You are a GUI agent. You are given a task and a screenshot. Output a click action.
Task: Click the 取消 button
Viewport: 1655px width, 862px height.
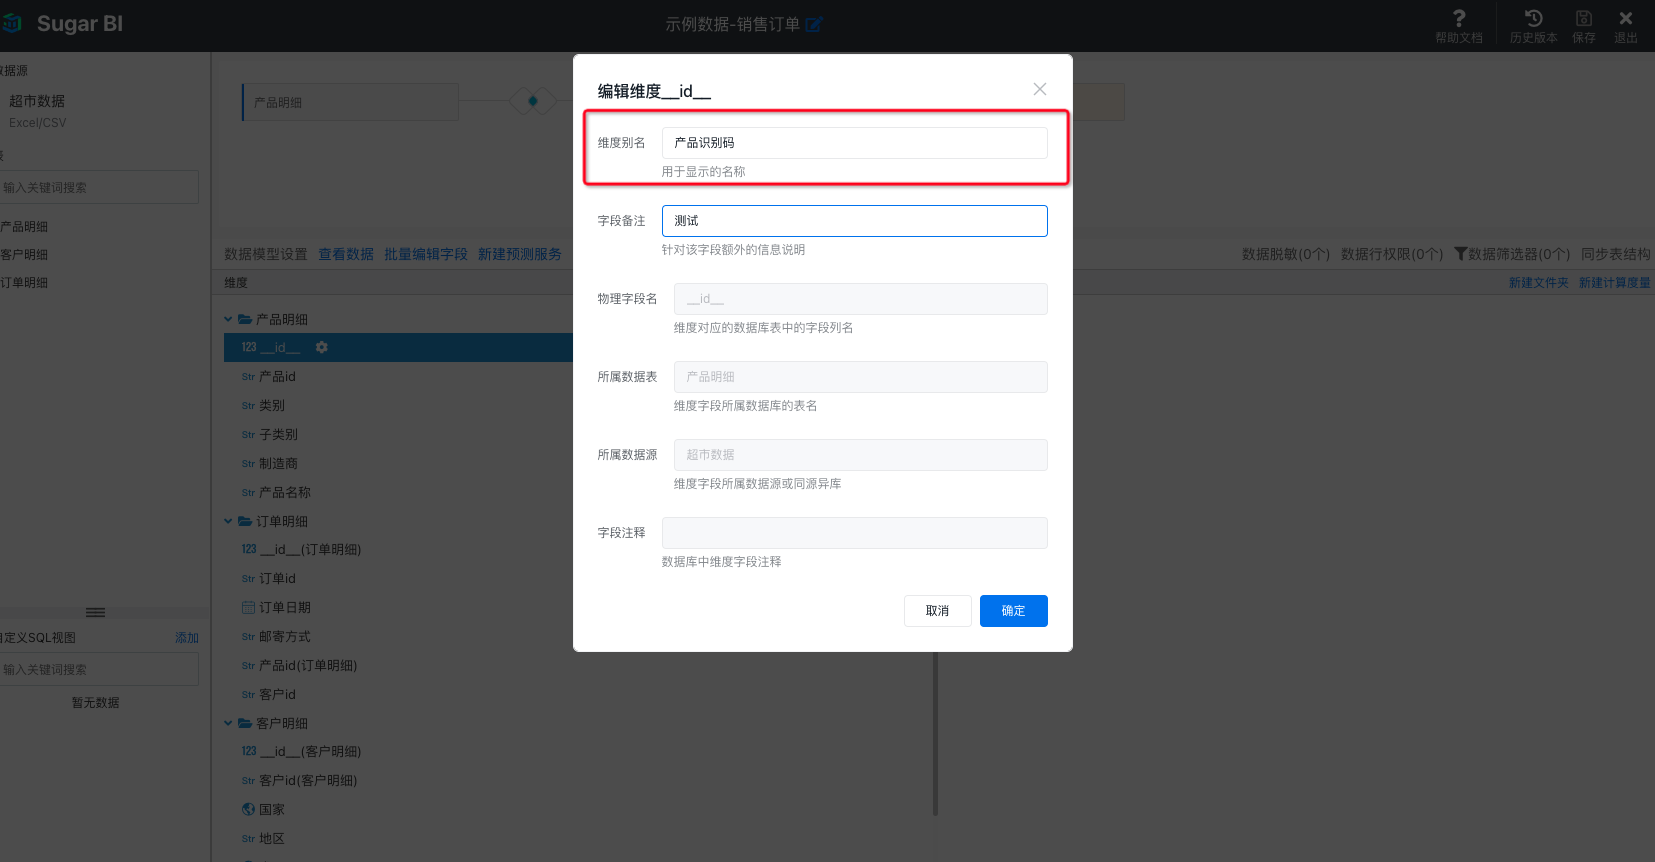click(x=937, y=611)
